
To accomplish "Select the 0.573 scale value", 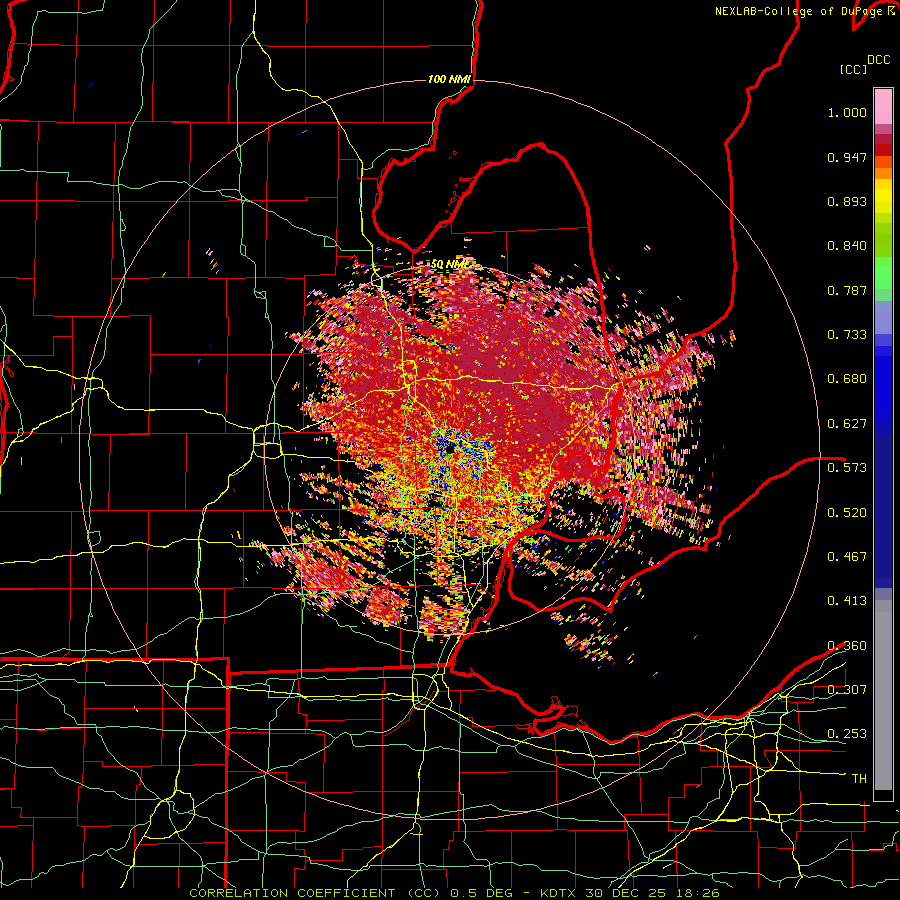I will pyautogui.click(x=847, y=468).
